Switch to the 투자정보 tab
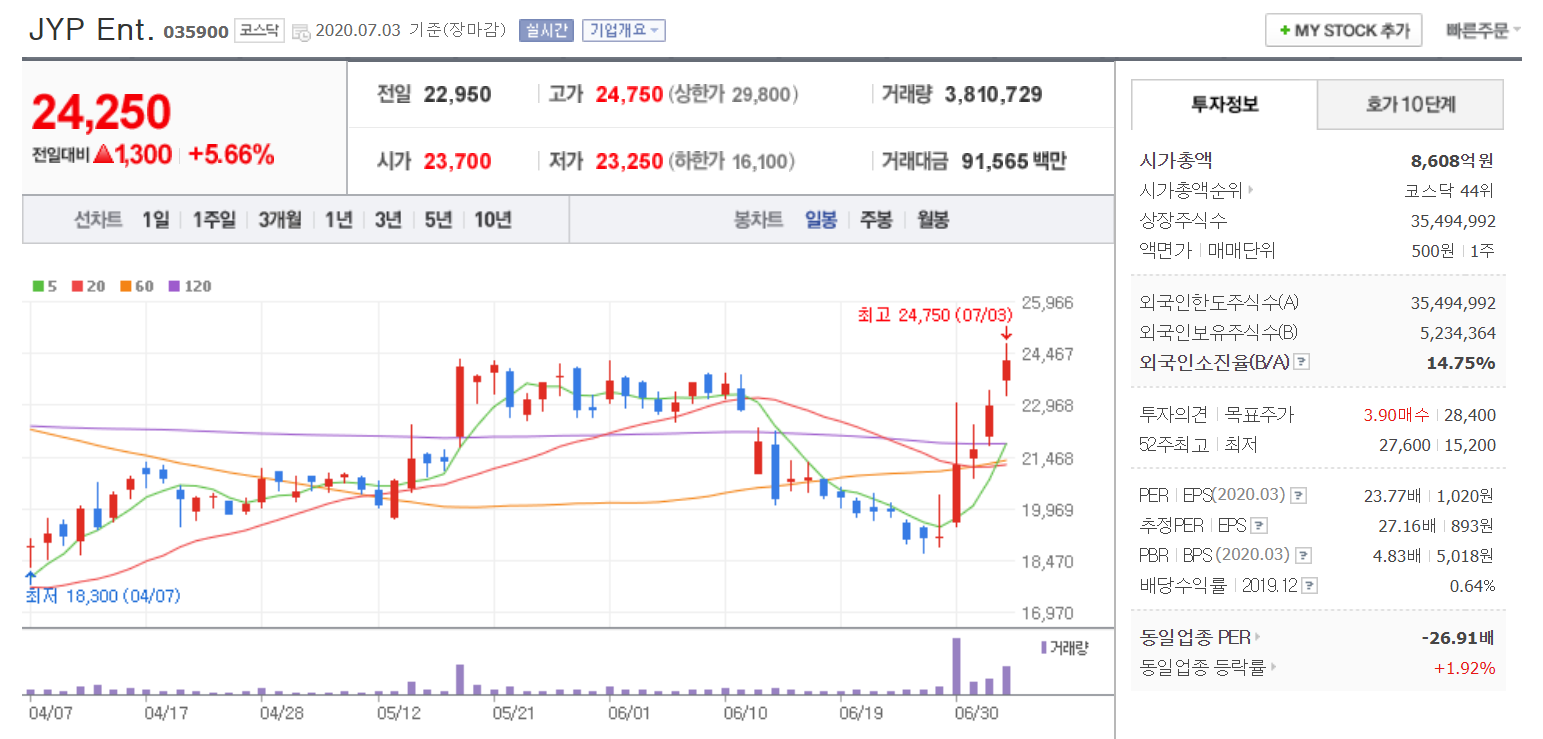This screenshot has height=739, width=1543. (x=1224, y=104)
